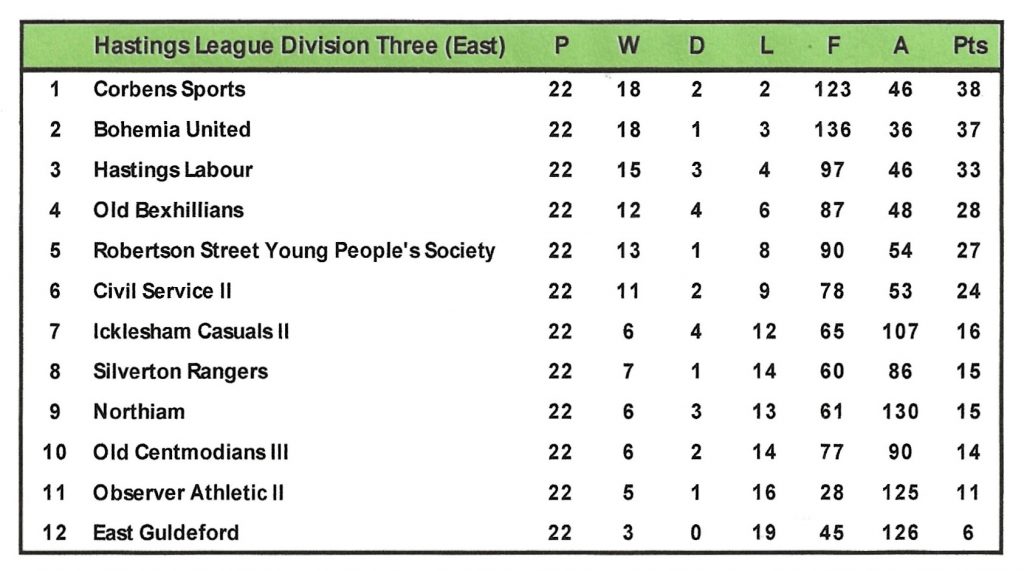
Task: Select Hastings Labour in the table
Action: 173,170
